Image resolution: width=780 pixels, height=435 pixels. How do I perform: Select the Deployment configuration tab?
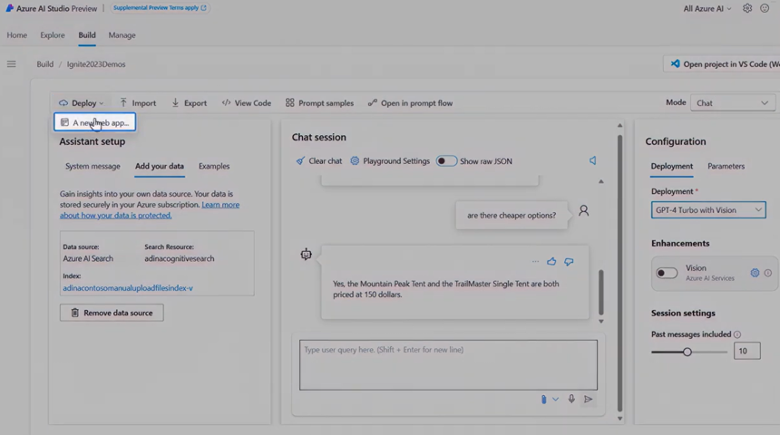672,166
